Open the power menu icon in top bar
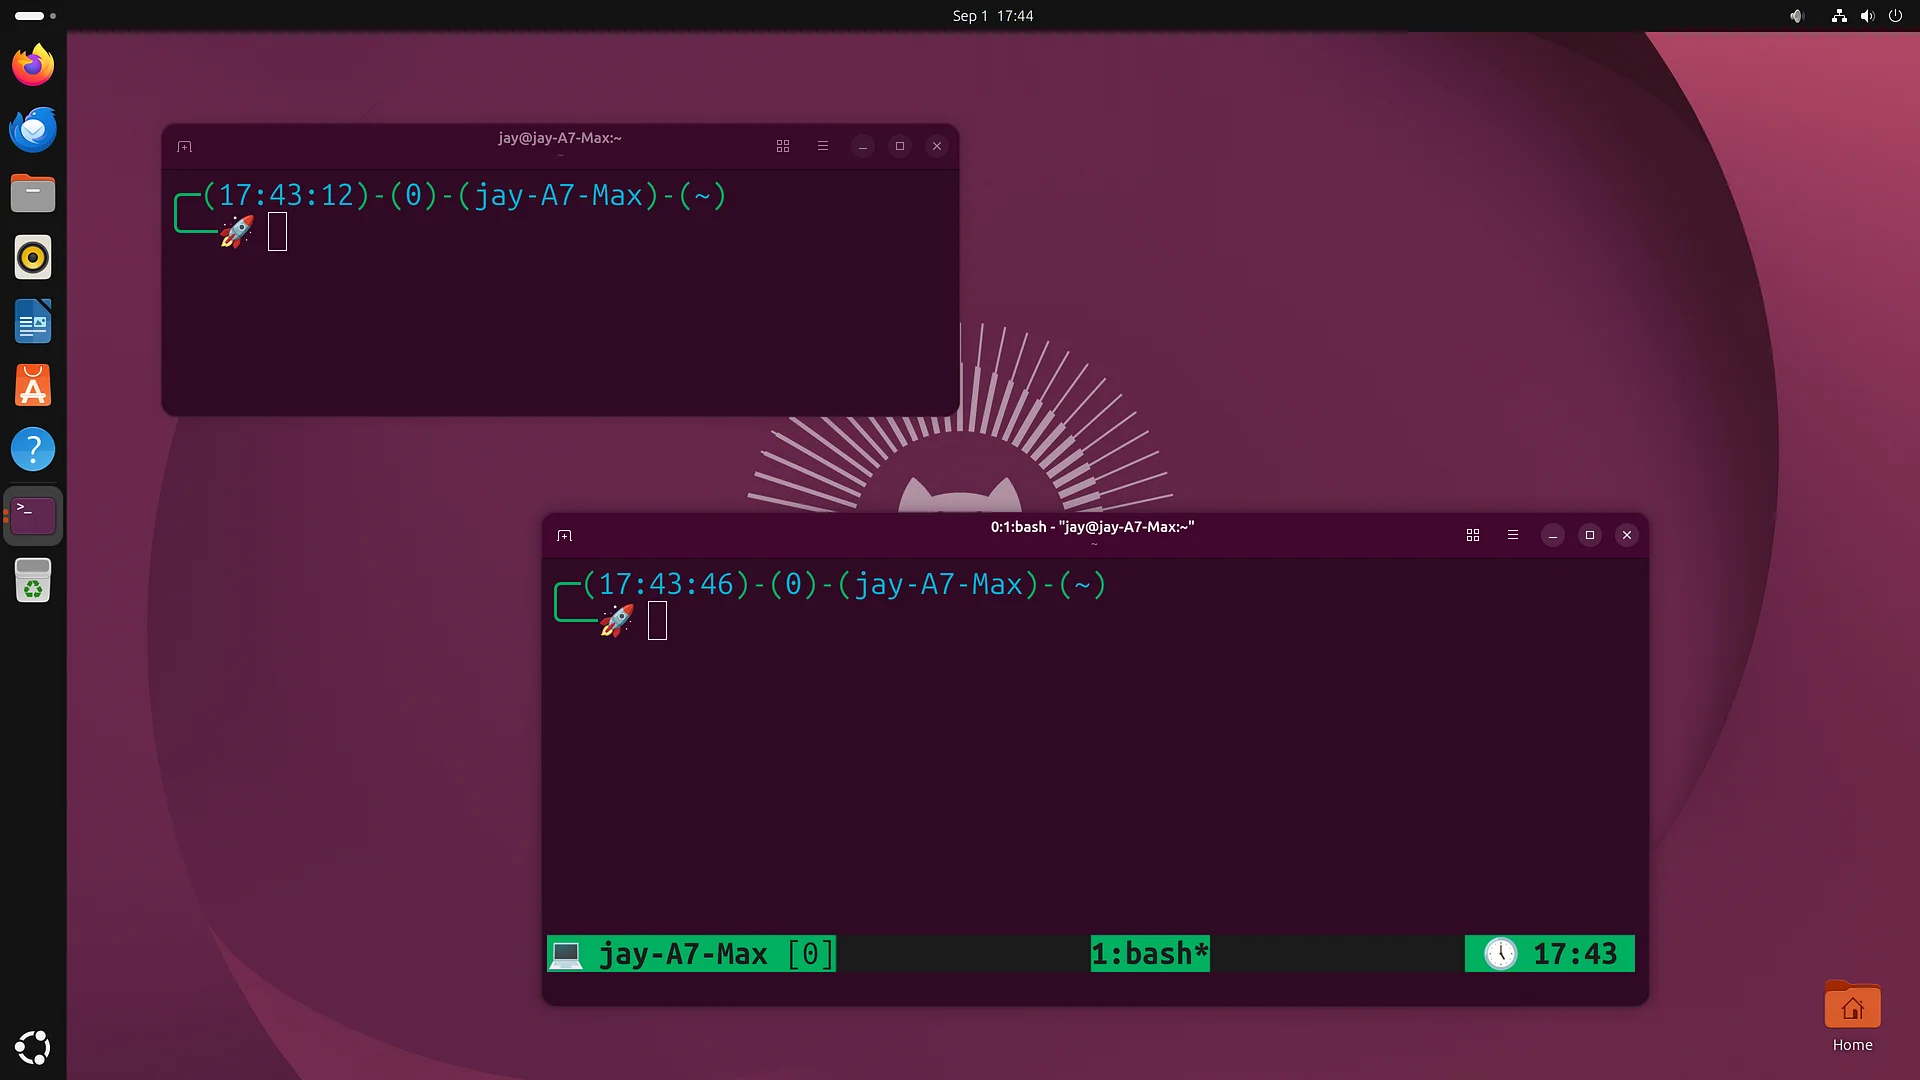Screen dimensions: 1920x1080 [x=1895, y=16]
